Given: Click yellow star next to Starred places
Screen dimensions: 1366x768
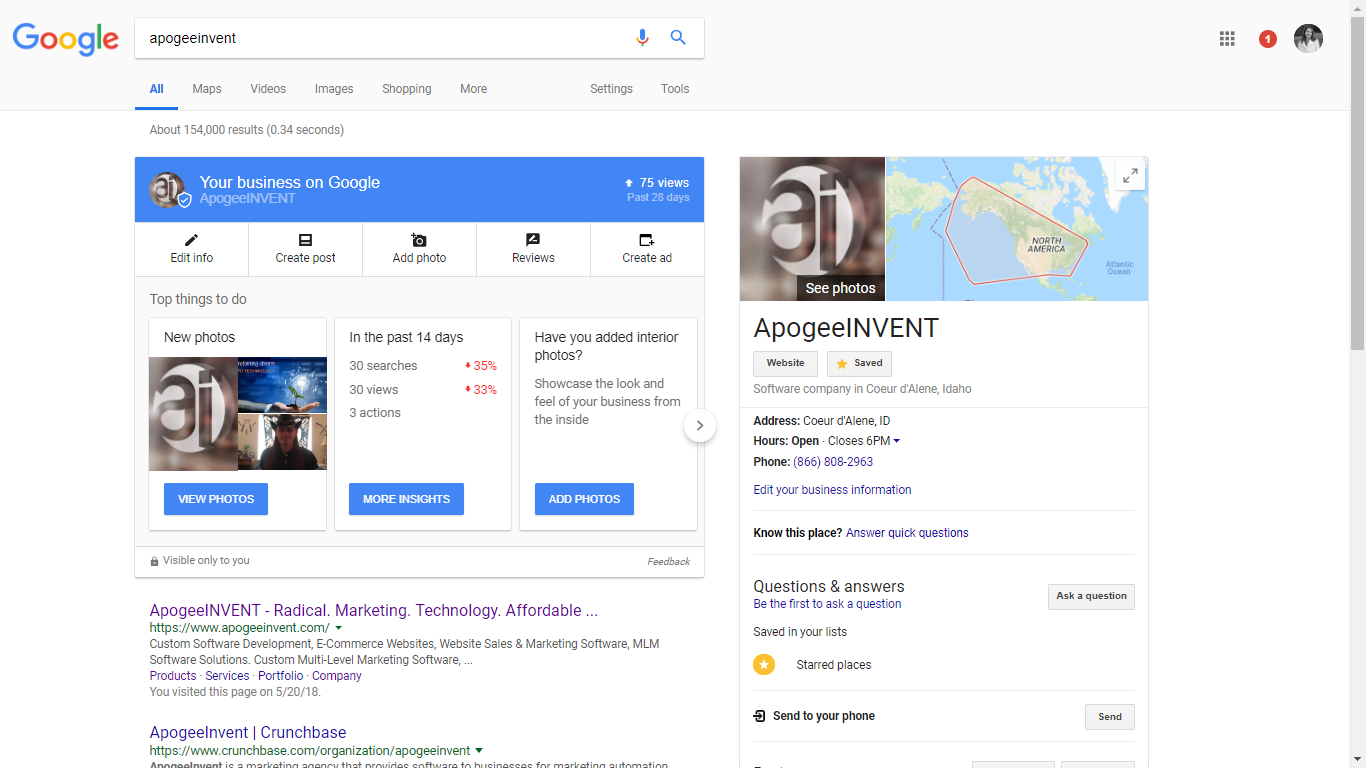Looking at the screenshot, I should [764, 664].
